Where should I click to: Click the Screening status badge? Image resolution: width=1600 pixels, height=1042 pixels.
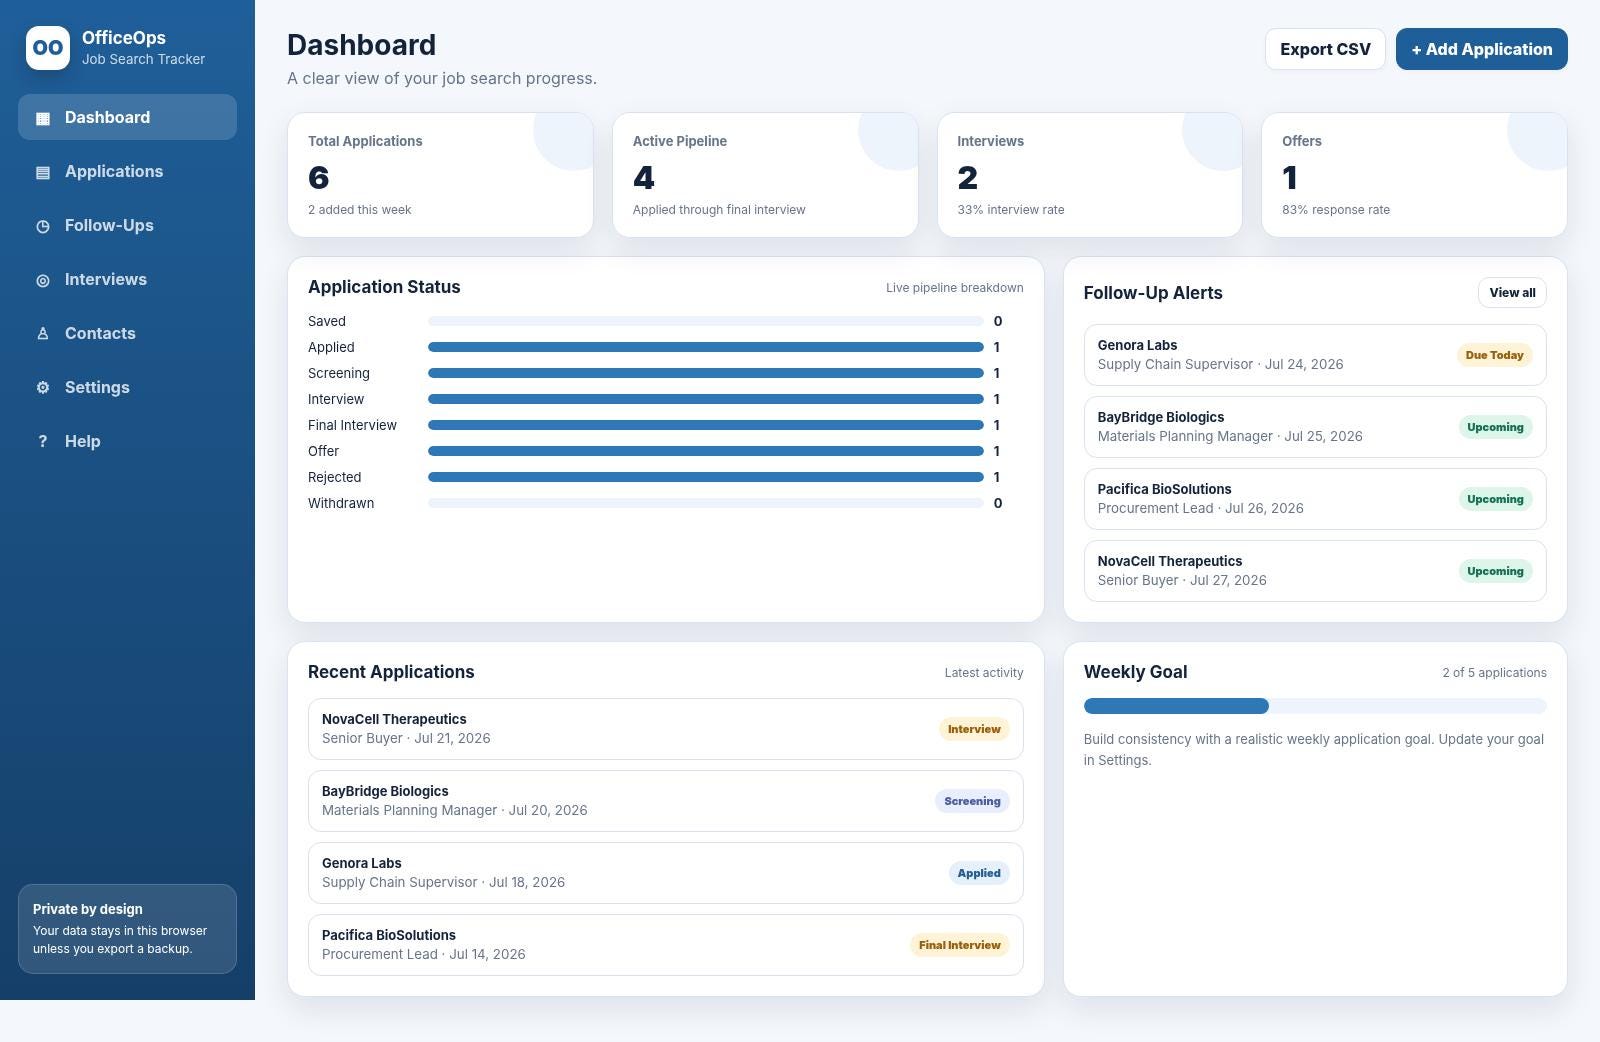[x=972, y=801]
